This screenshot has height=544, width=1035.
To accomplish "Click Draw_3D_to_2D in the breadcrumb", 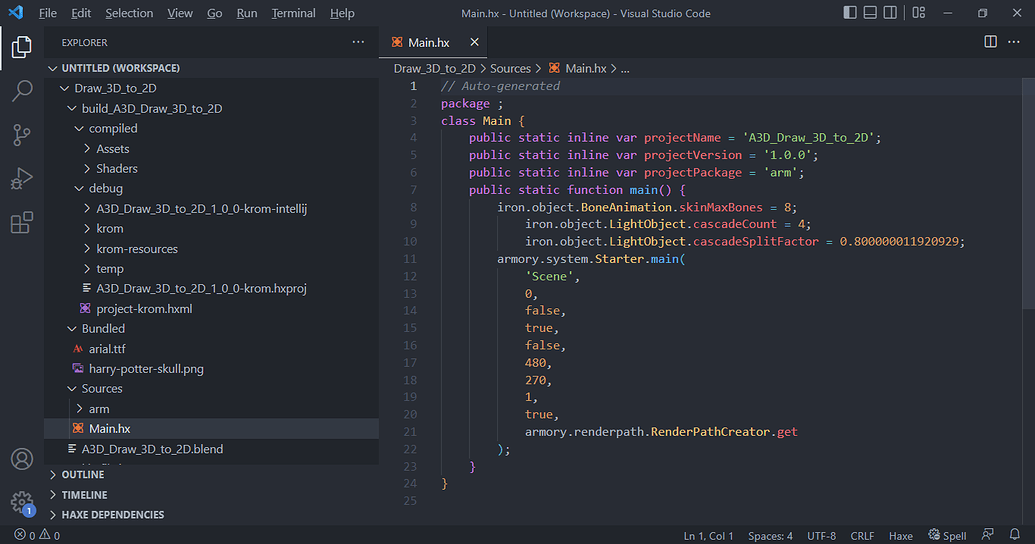I will pyautogui.click(x=434, y=68).
